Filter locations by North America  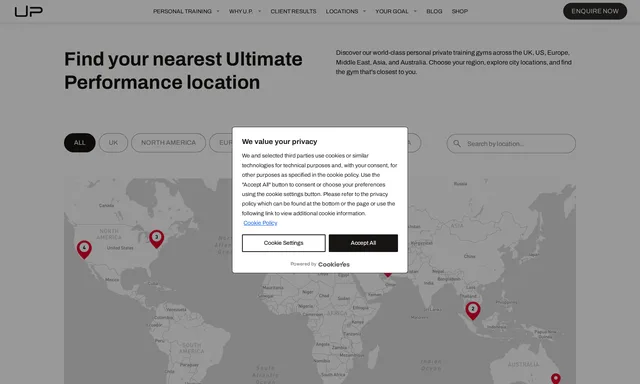click(168, 143)
